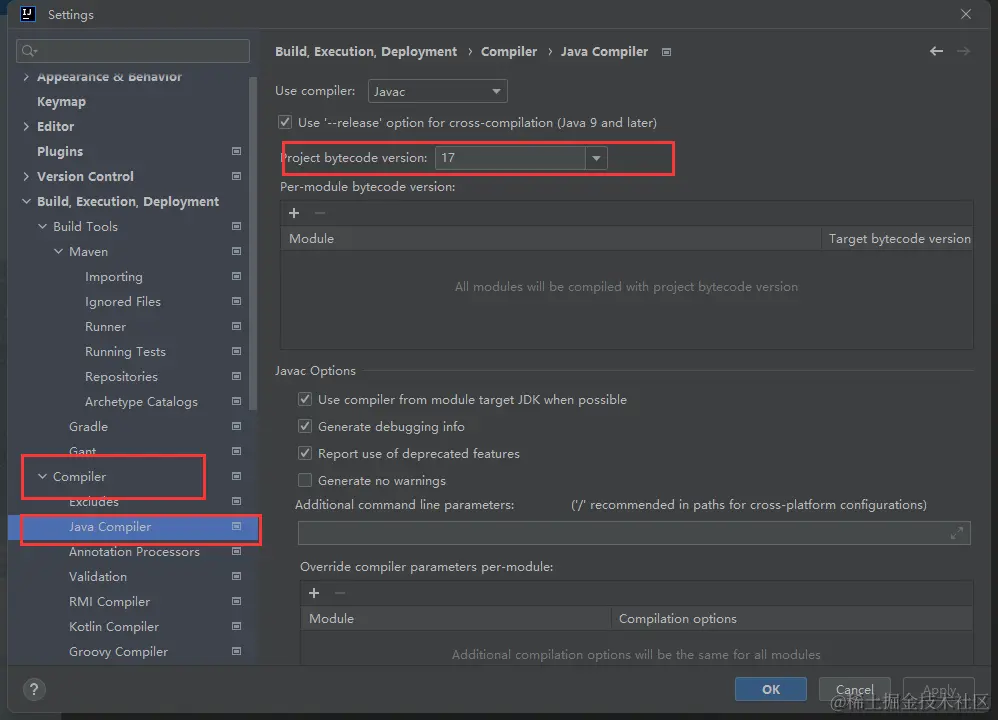The height and width of the screenshot is (720, 998).
Task: Enable Generate no warnings checkbox
Action: coord(305,481)
